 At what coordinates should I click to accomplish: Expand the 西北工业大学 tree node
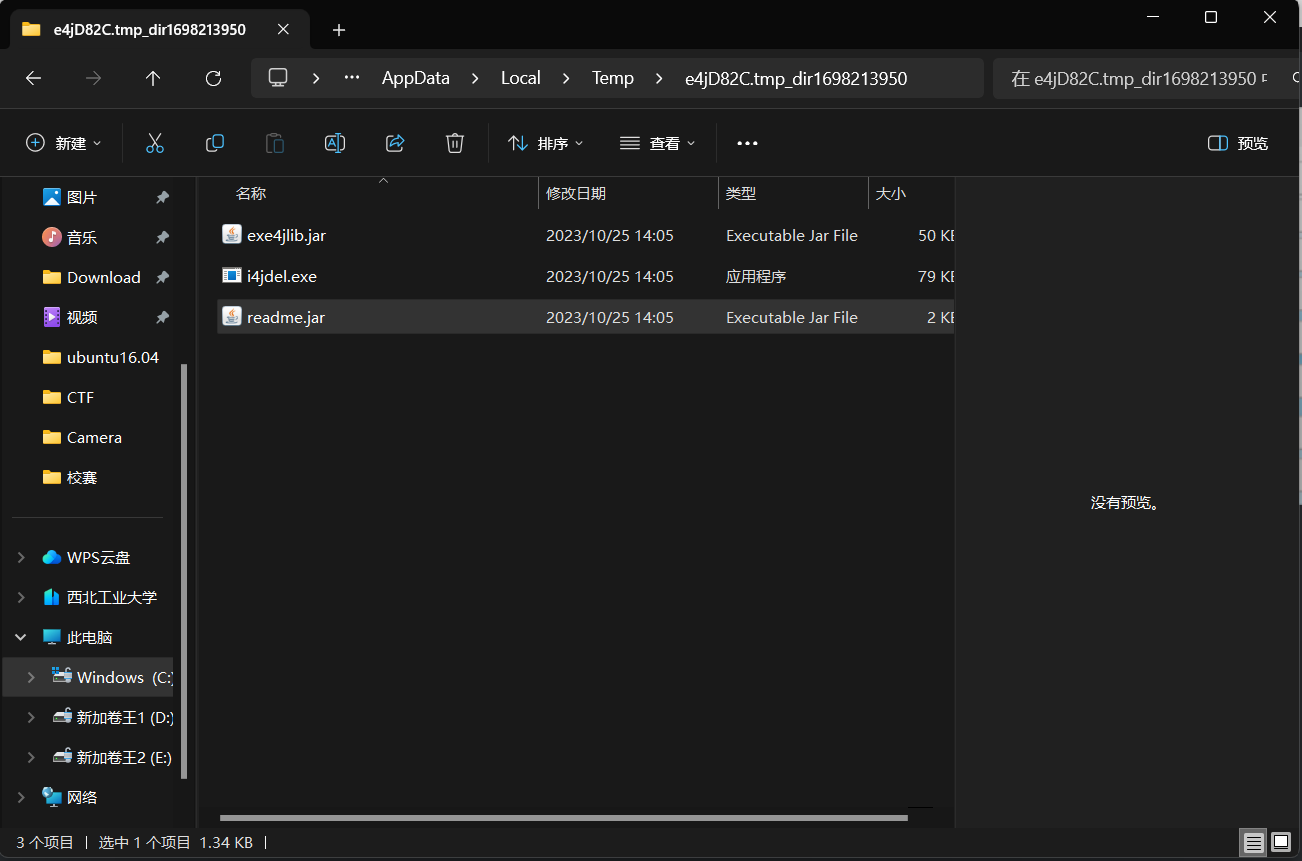[x=21, y=597]
